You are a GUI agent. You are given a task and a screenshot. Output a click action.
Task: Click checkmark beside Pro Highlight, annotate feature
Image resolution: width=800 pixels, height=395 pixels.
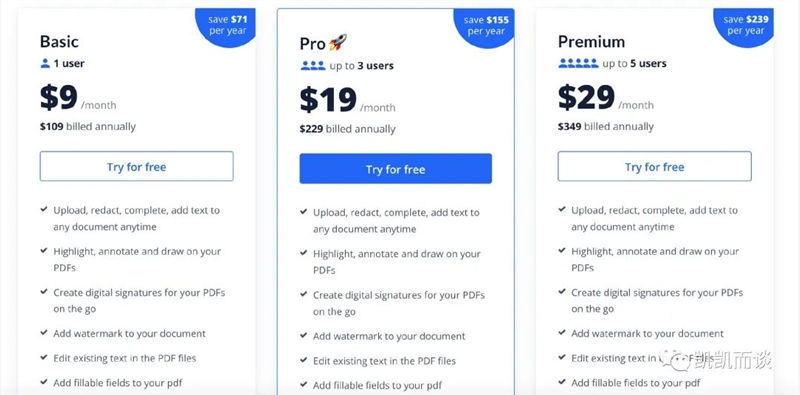point(304,253)
